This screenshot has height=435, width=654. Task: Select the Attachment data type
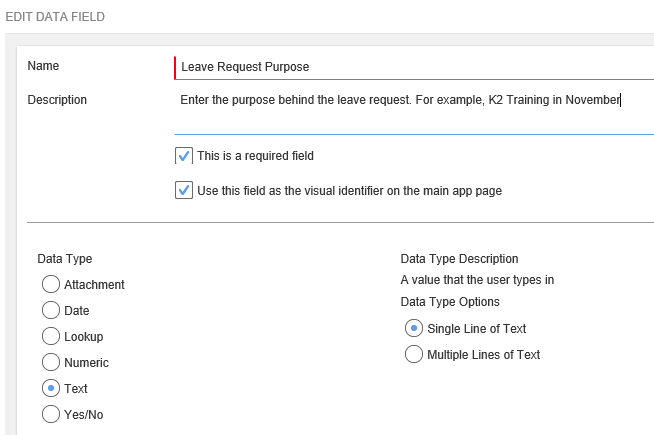coord(51,285)
